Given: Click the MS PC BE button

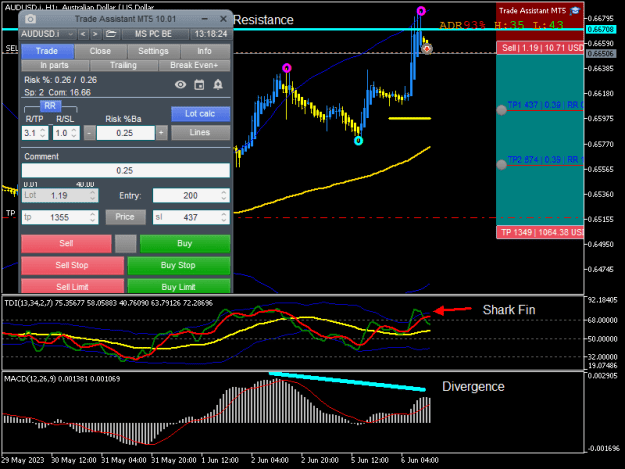Looking at the screenshot, I should point(154,34).
